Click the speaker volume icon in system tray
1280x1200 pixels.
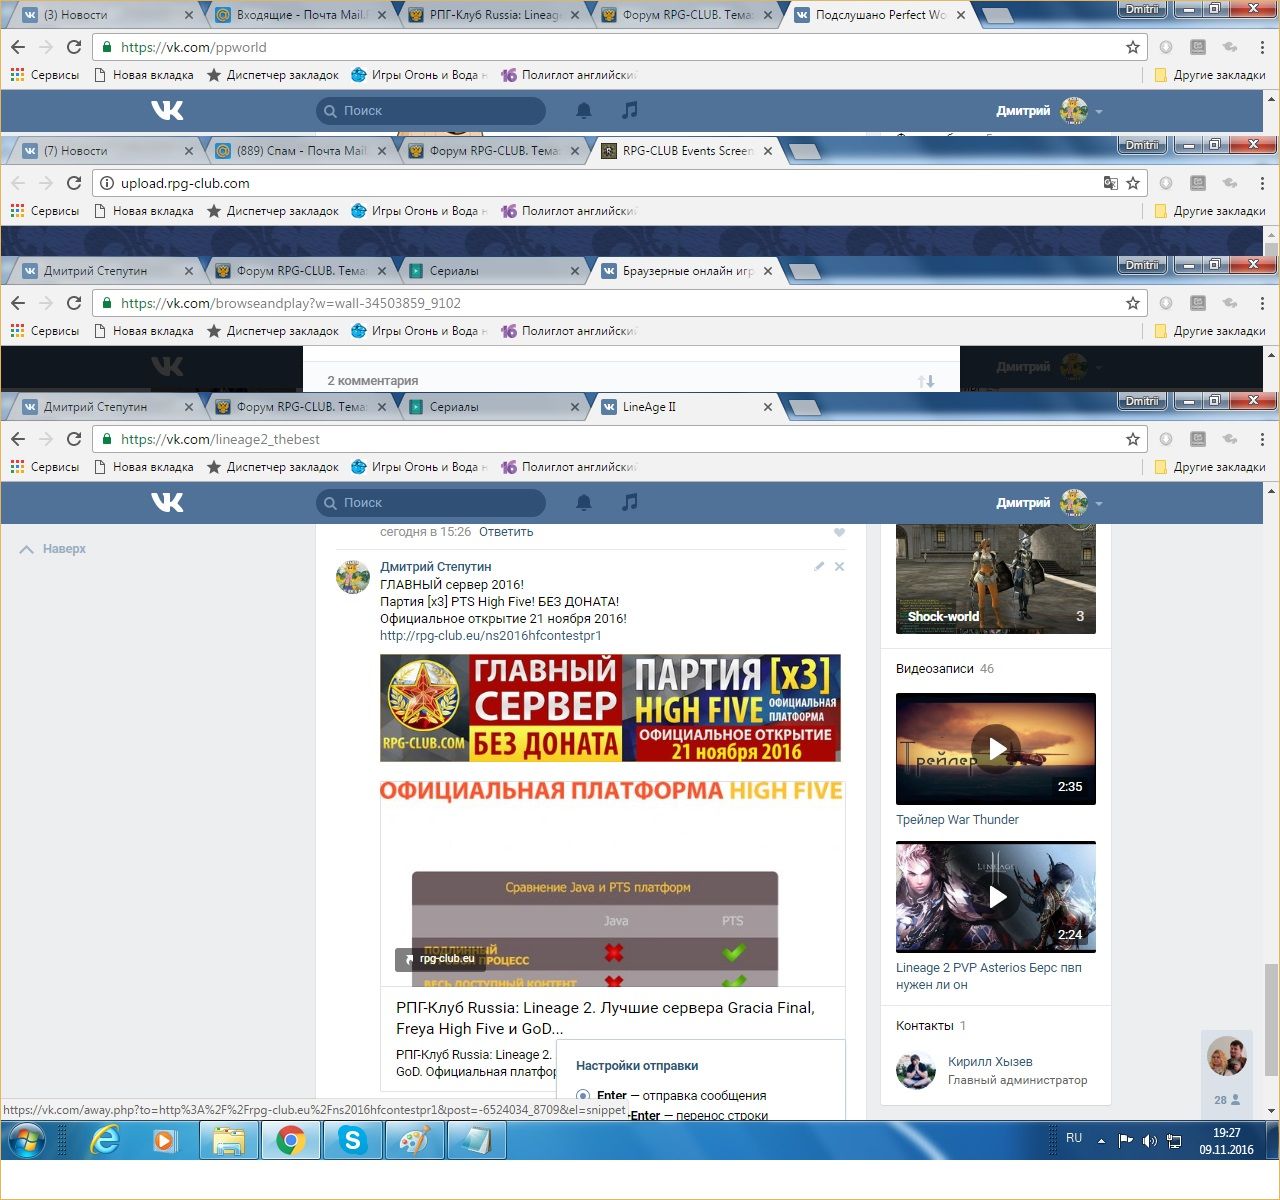pos(1149,1141)
